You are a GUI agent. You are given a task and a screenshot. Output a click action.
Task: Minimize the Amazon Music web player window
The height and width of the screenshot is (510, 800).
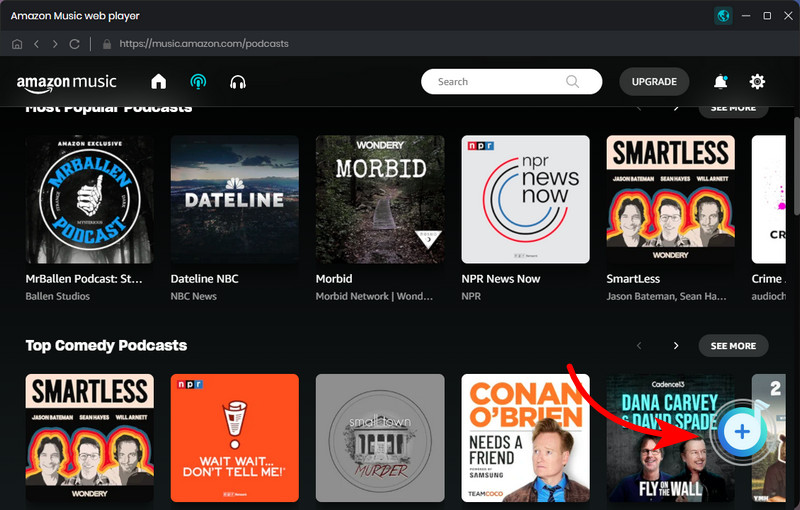[746, 16]
